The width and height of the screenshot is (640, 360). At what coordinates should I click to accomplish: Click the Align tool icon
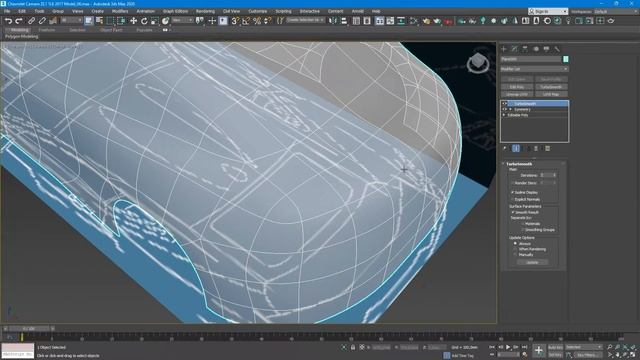click(344, 21)
